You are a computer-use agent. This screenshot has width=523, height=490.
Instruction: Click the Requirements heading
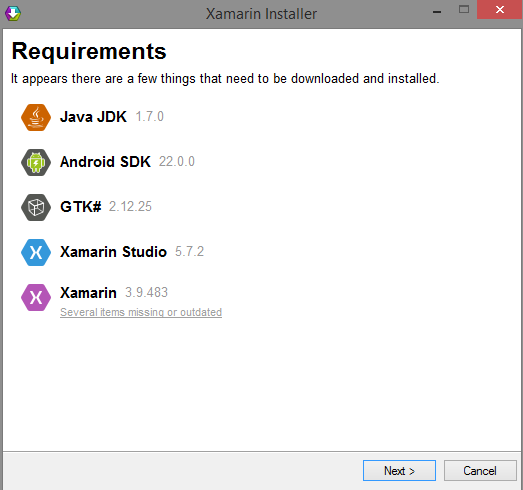[89, 51]
